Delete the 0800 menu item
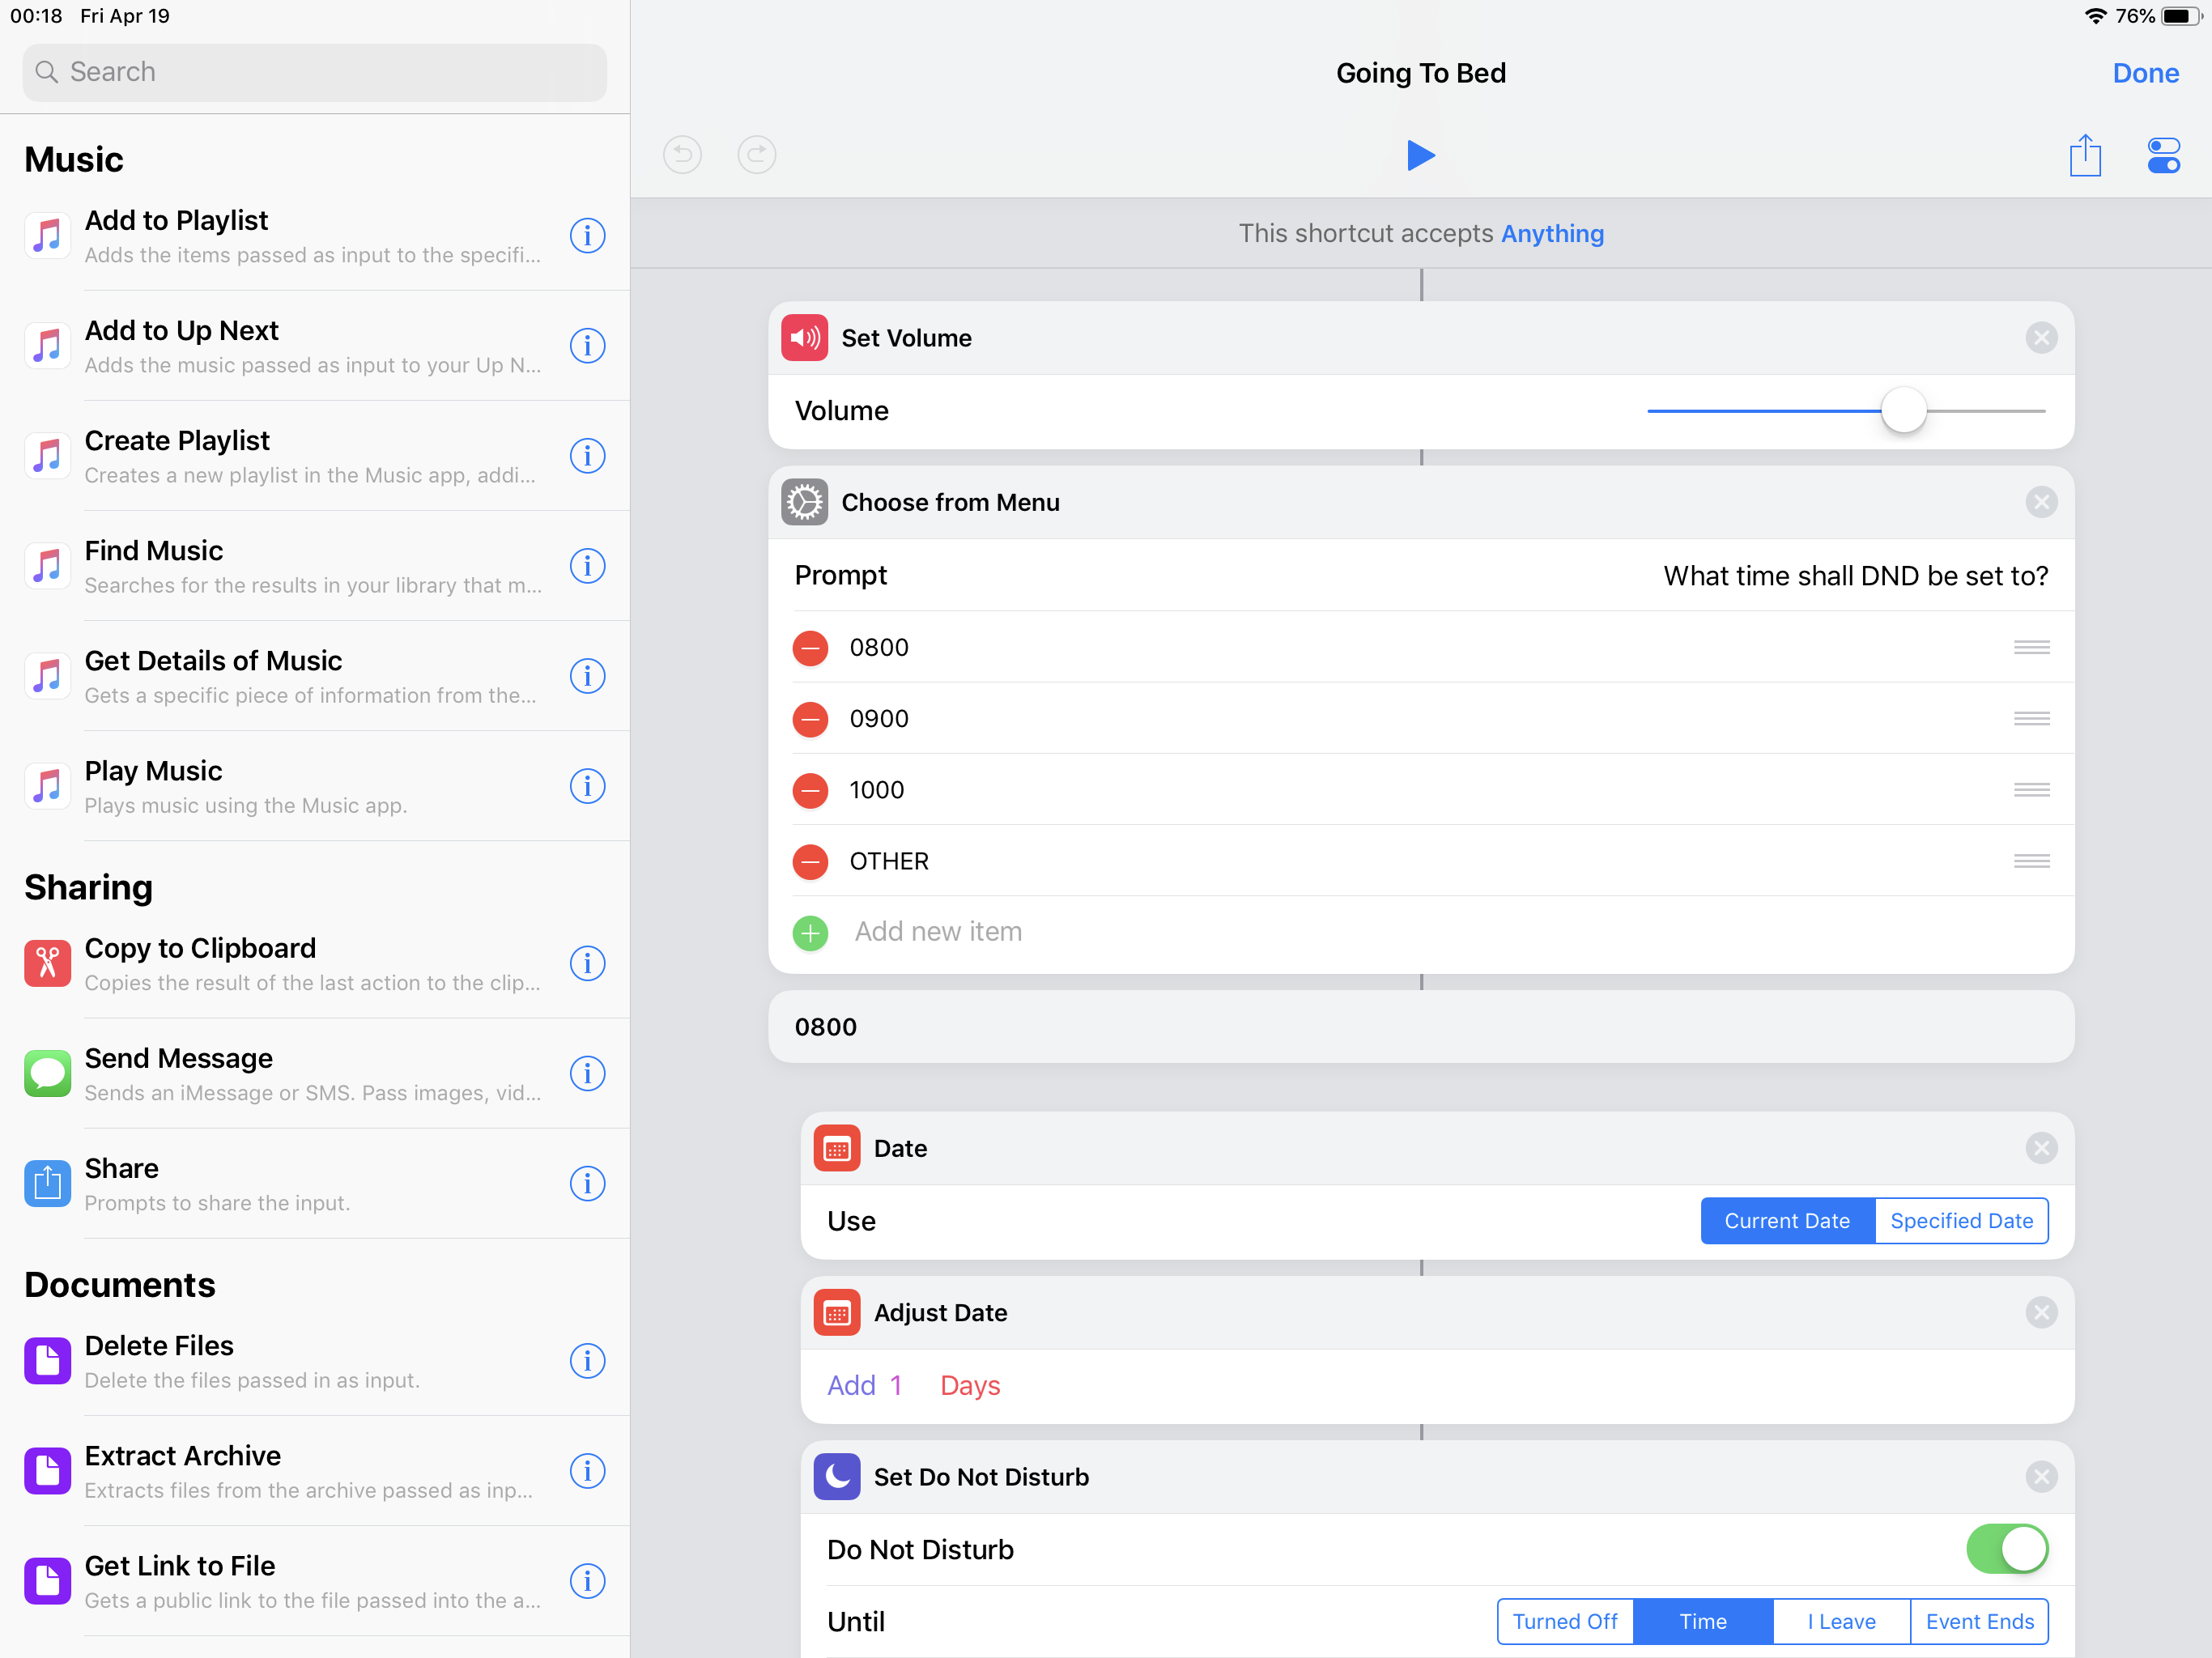The width and height of the screenshot is (2212, 1658). click(x=810, y=648)
